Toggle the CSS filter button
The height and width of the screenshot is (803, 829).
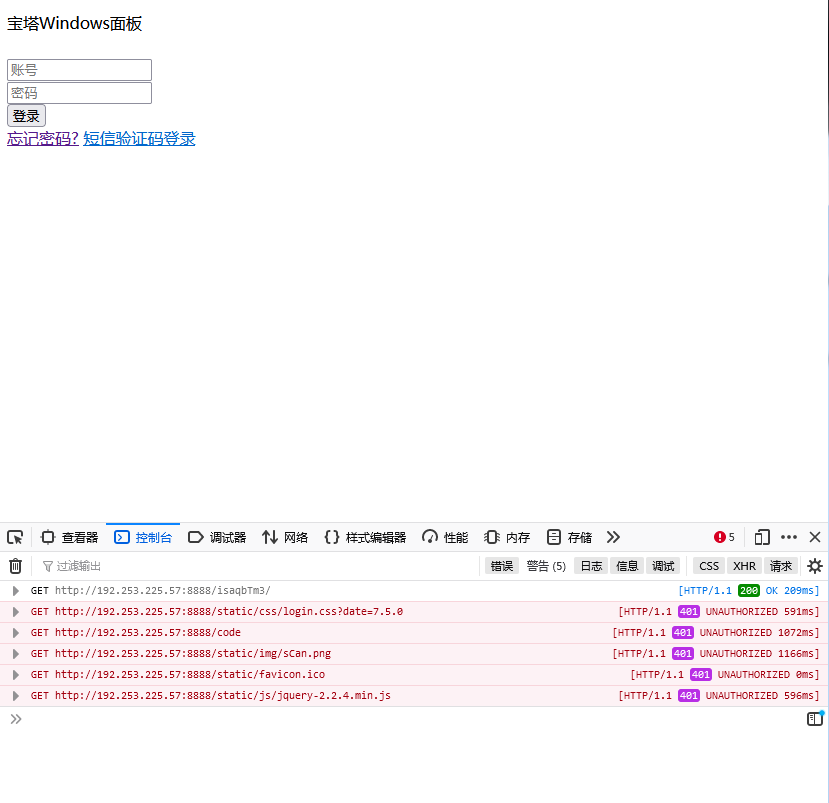tap(709, 566)
